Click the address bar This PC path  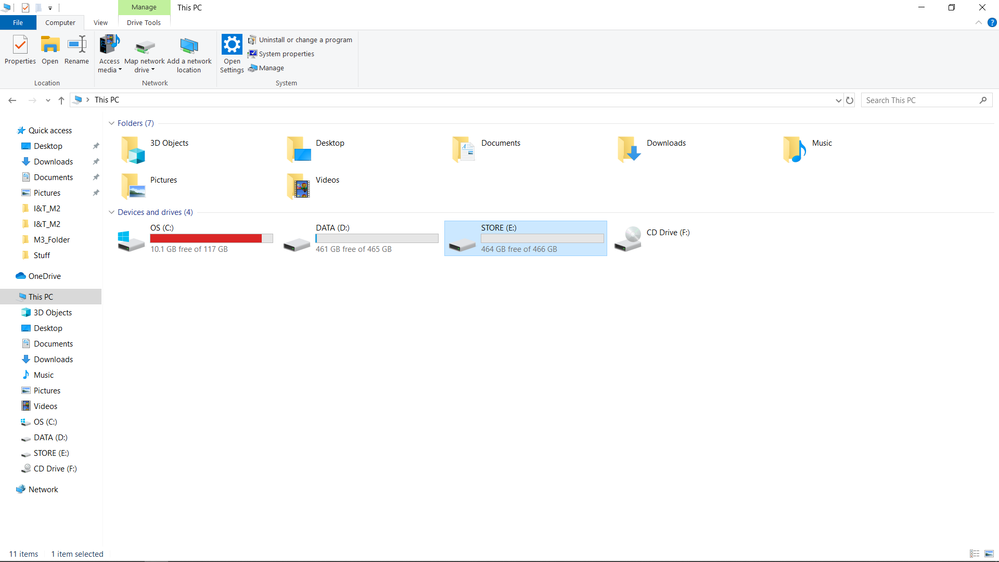click(x=106, y=100)
